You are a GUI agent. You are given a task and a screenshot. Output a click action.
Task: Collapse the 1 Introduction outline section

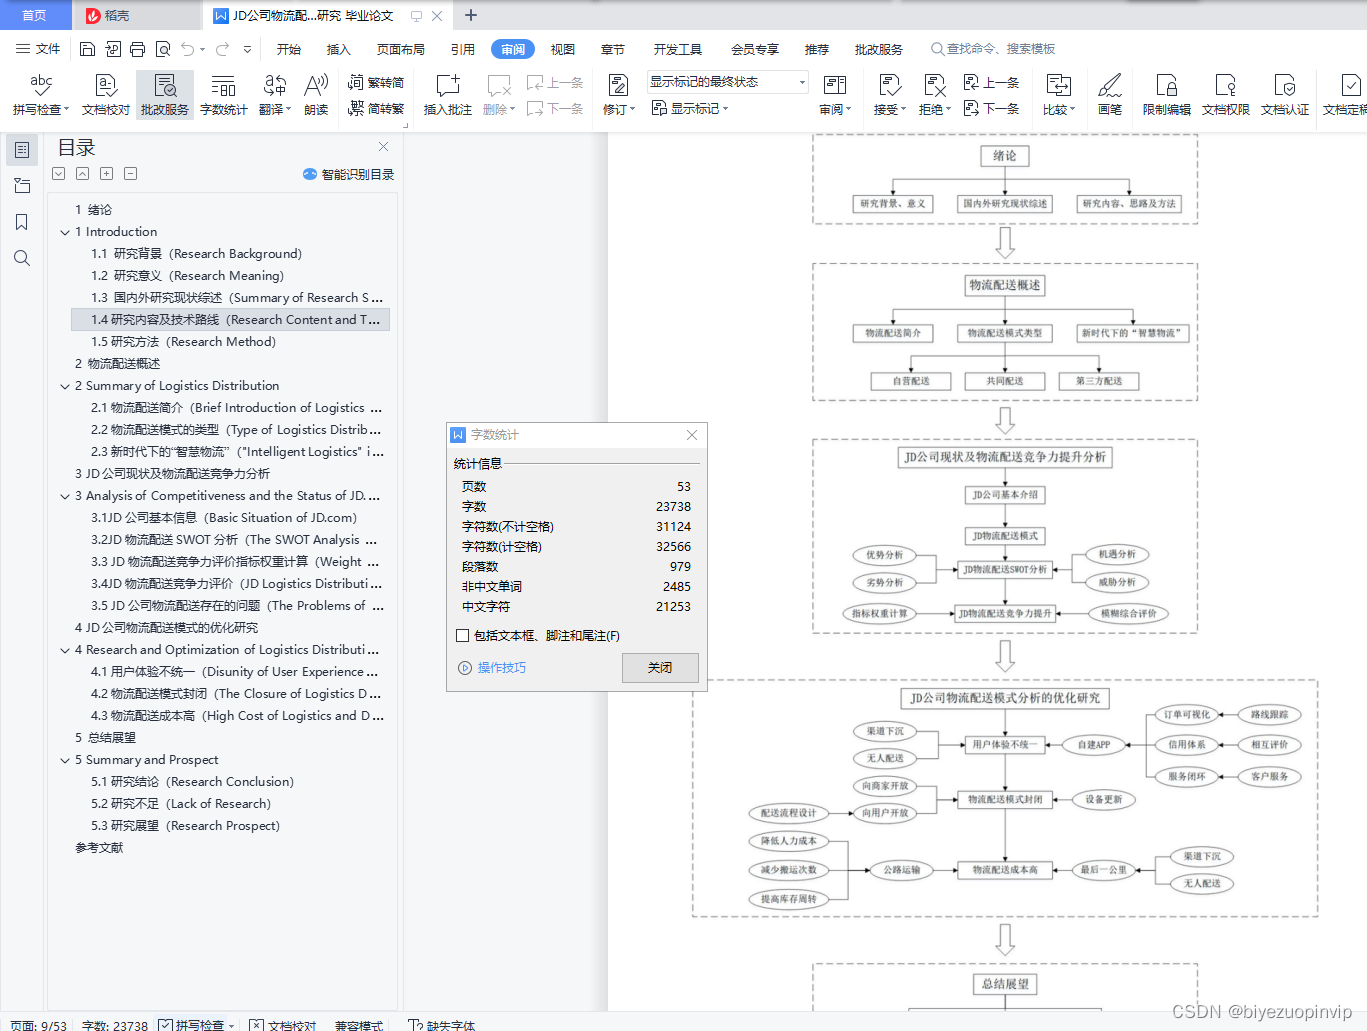coord(65,232)
